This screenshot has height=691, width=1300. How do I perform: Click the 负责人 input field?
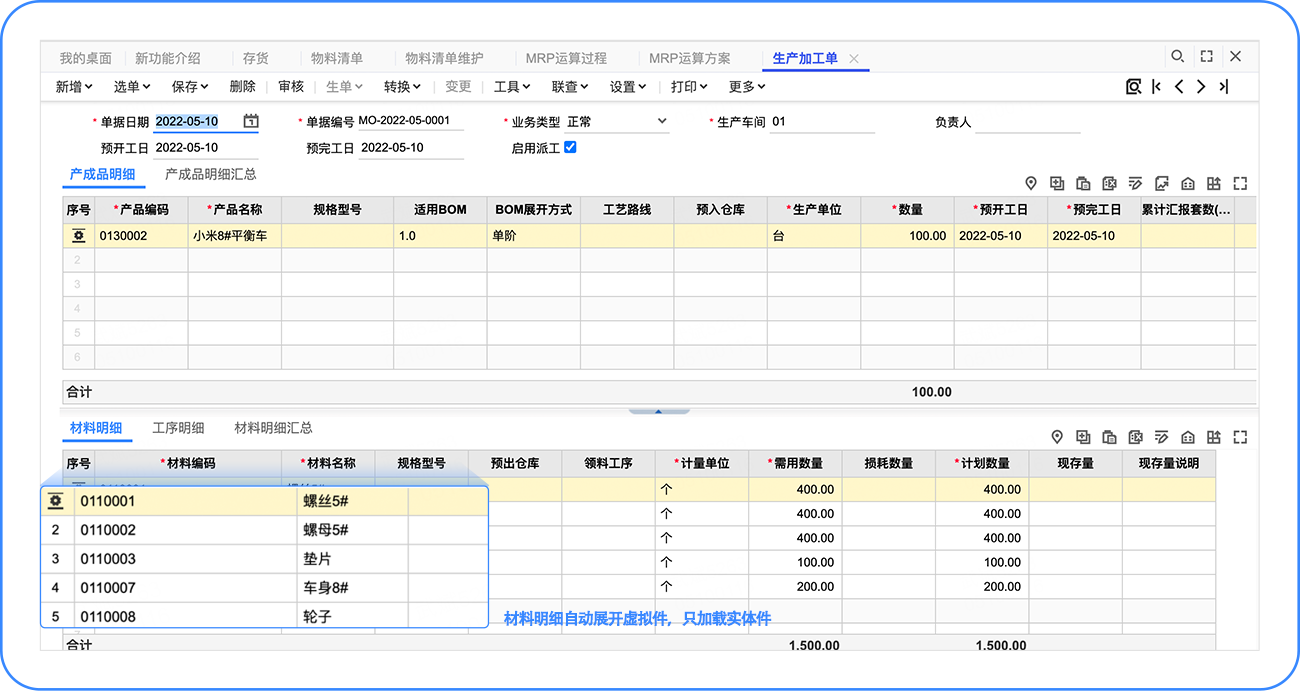[1028, 123]
